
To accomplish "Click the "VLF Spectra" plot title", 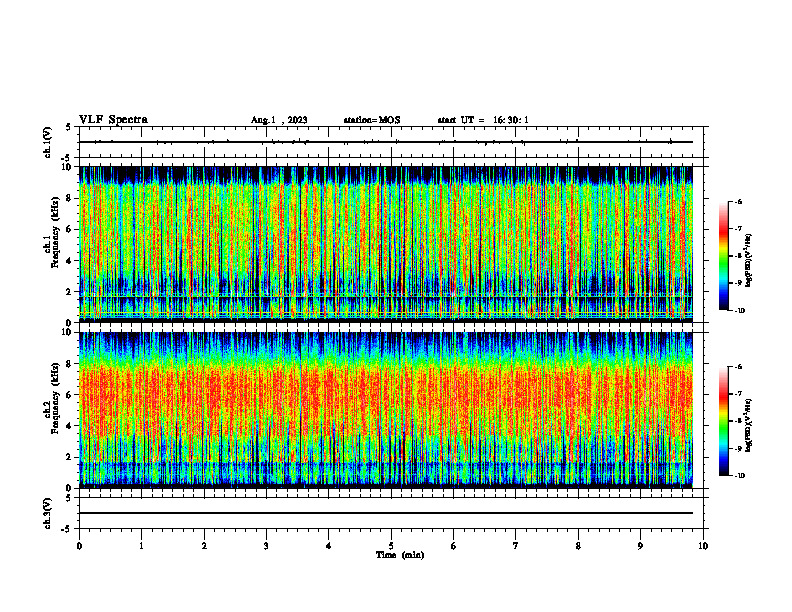I will (x=114, y=120).
